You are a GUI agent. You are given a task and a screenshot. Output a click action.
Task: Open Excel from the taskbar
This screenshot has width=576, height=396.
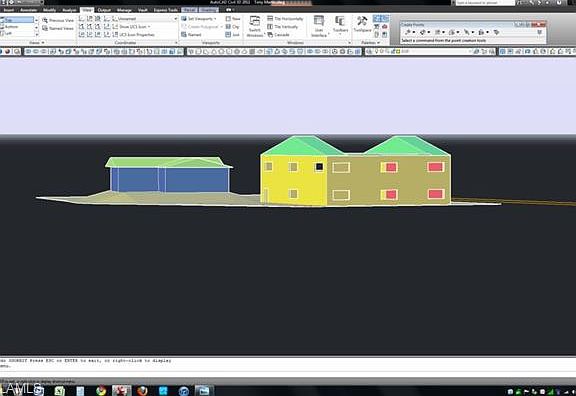(x=60, y=391)
